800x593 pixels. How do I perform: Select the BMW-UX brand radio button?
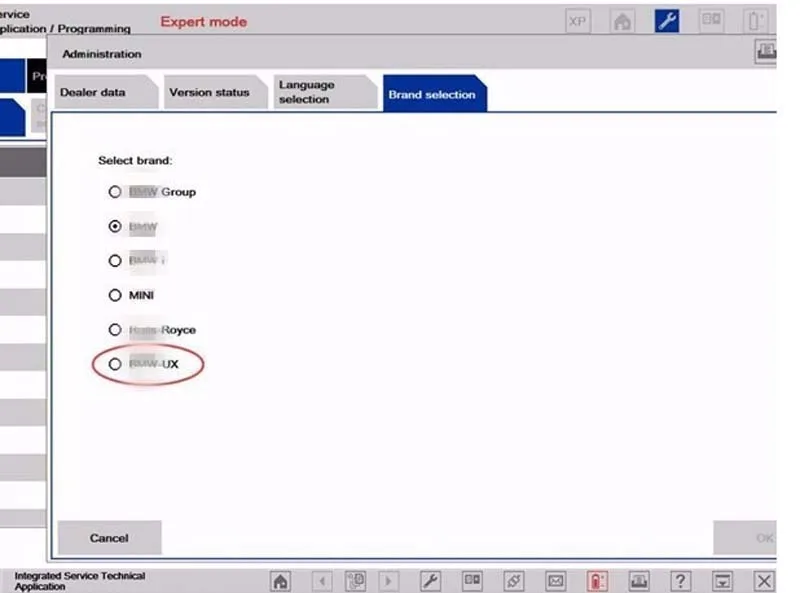tap(115, 364)
